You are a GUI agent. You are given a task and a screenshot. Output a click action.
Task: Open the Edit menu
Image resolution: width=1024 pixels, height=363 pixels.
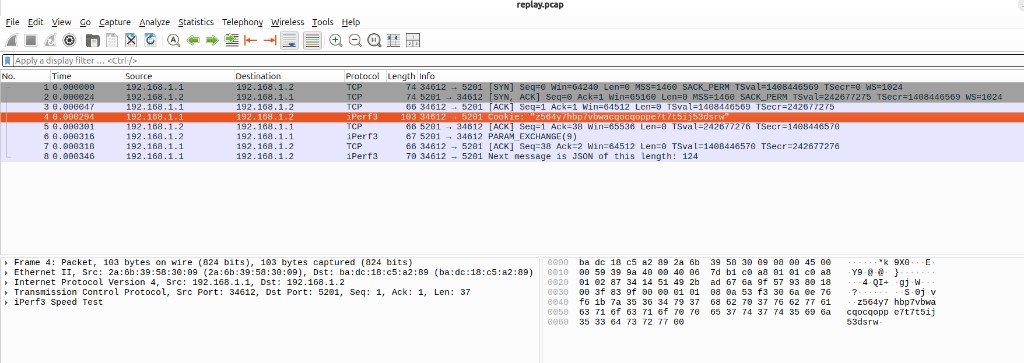(x=35, y=22)
